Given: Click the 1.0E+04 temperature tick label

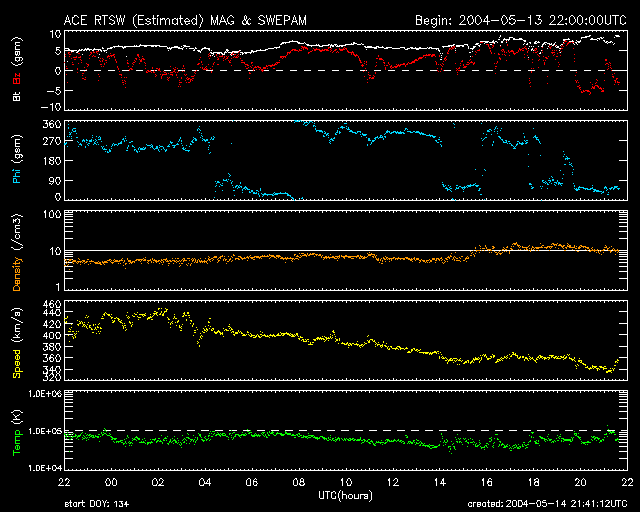Looking at the screenshot, I should tap(45, 468).
